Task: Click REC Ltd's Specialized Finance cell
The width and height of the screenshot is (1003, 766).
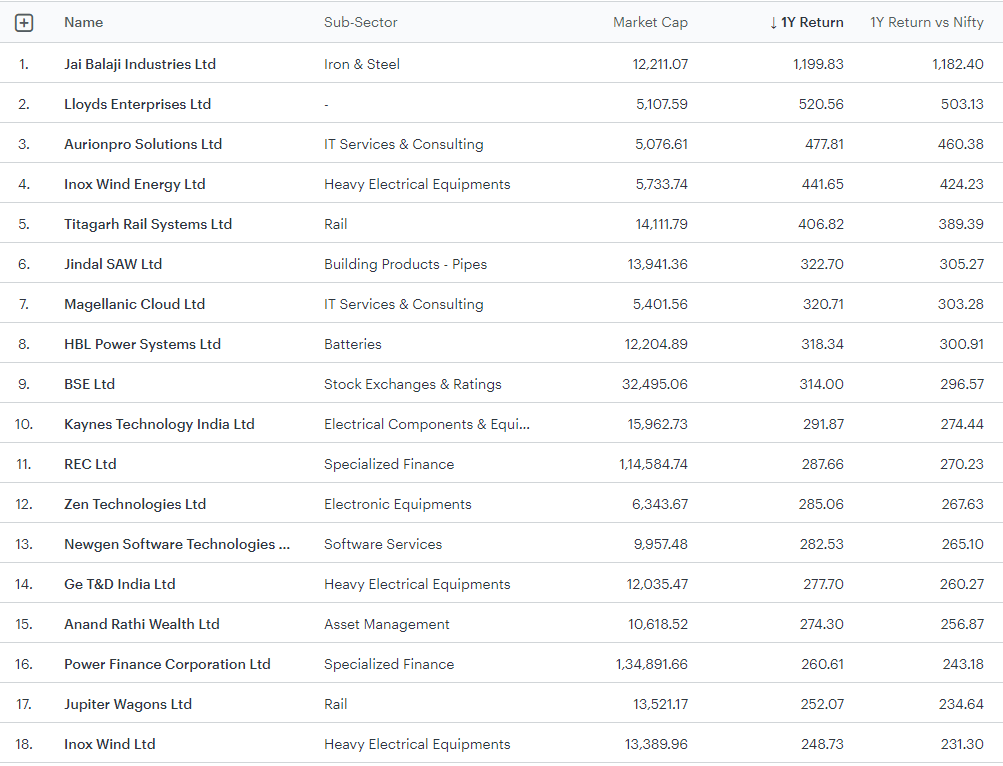Action: (x=389, y=464)
